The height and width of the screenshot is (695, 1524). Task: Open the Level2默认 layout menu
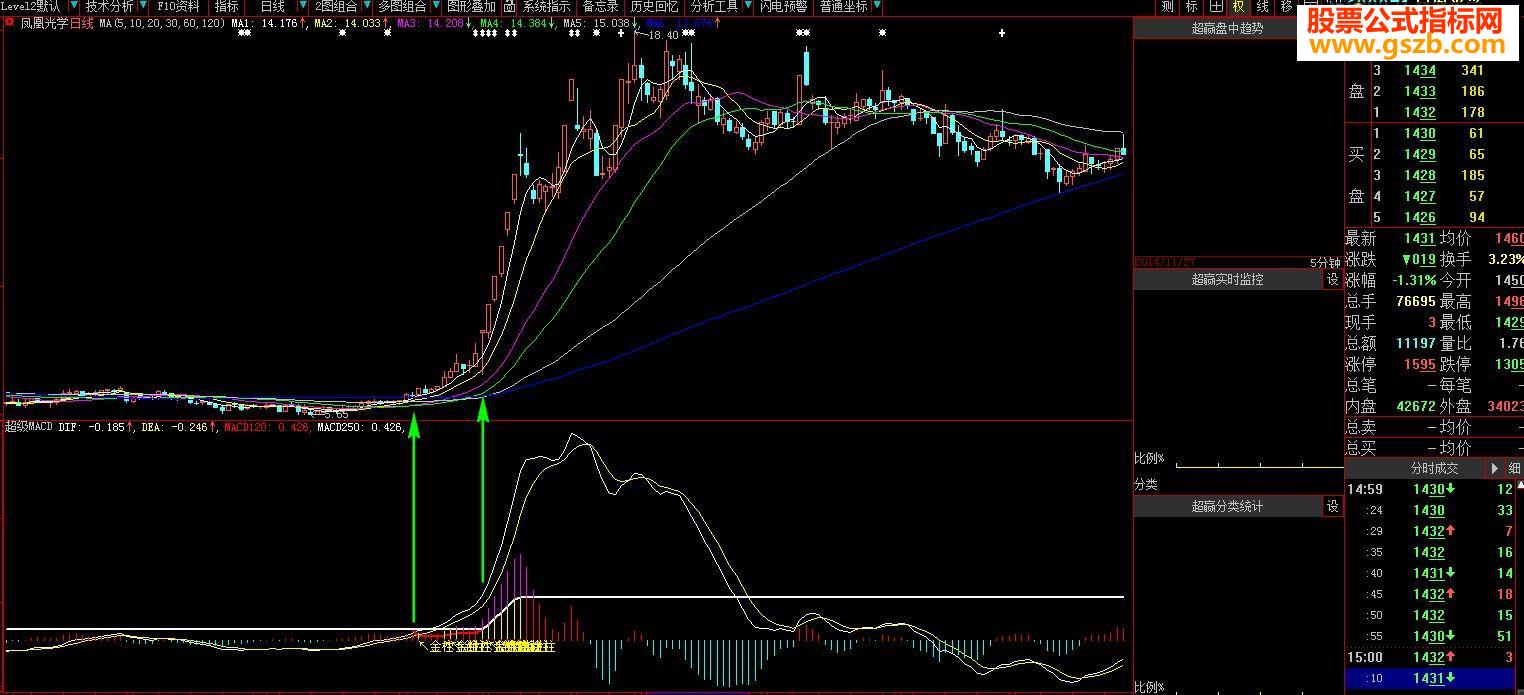tap(30, 6)
